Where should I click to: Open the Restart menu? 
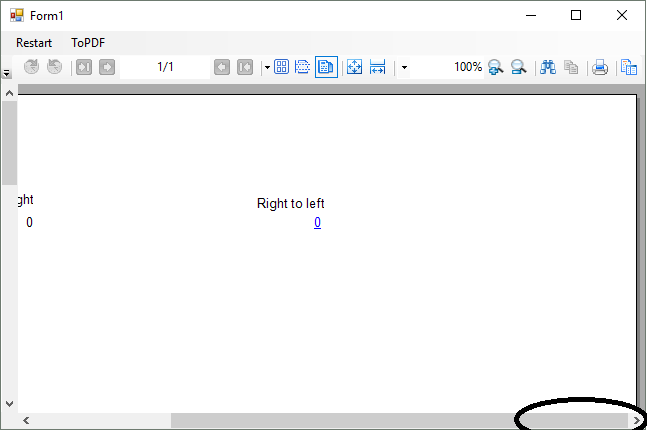point(34,43)
